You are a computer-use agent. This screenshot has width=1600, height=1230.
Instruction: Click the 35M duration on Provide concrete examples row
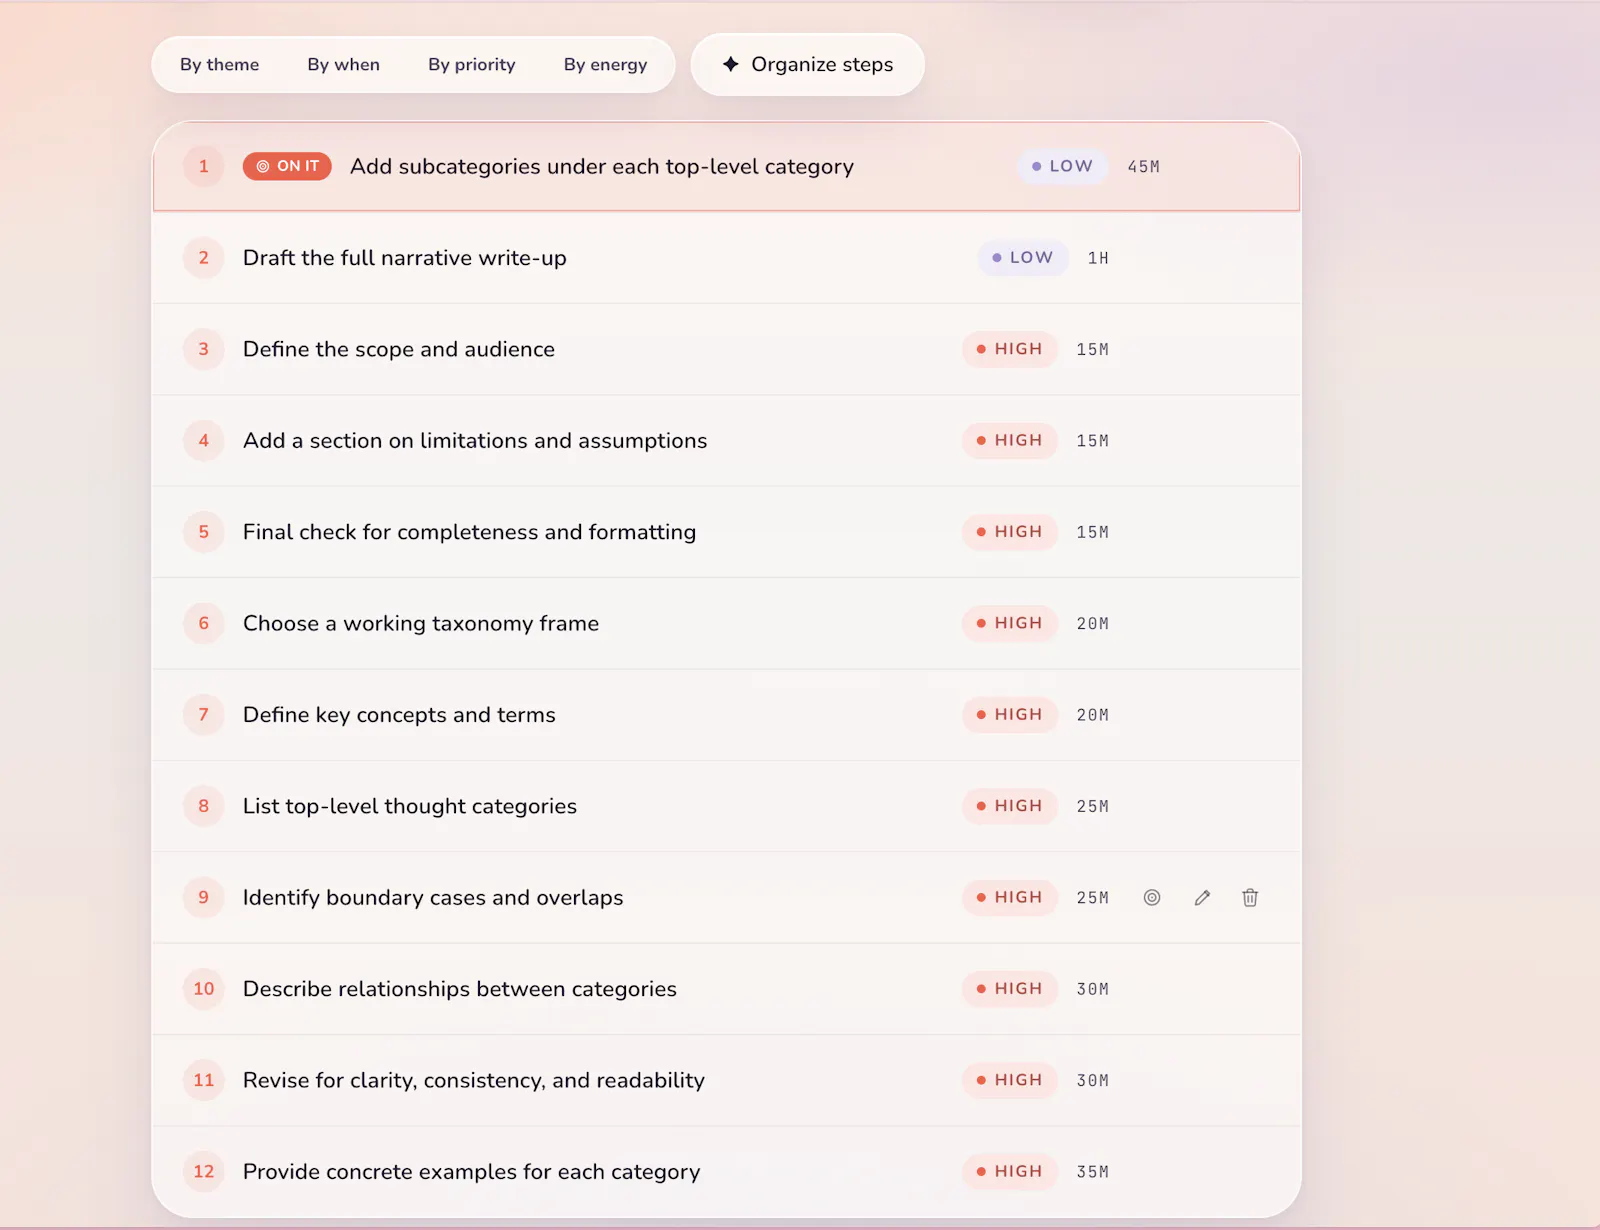pyautogui.click(x=1093, y=1172)
